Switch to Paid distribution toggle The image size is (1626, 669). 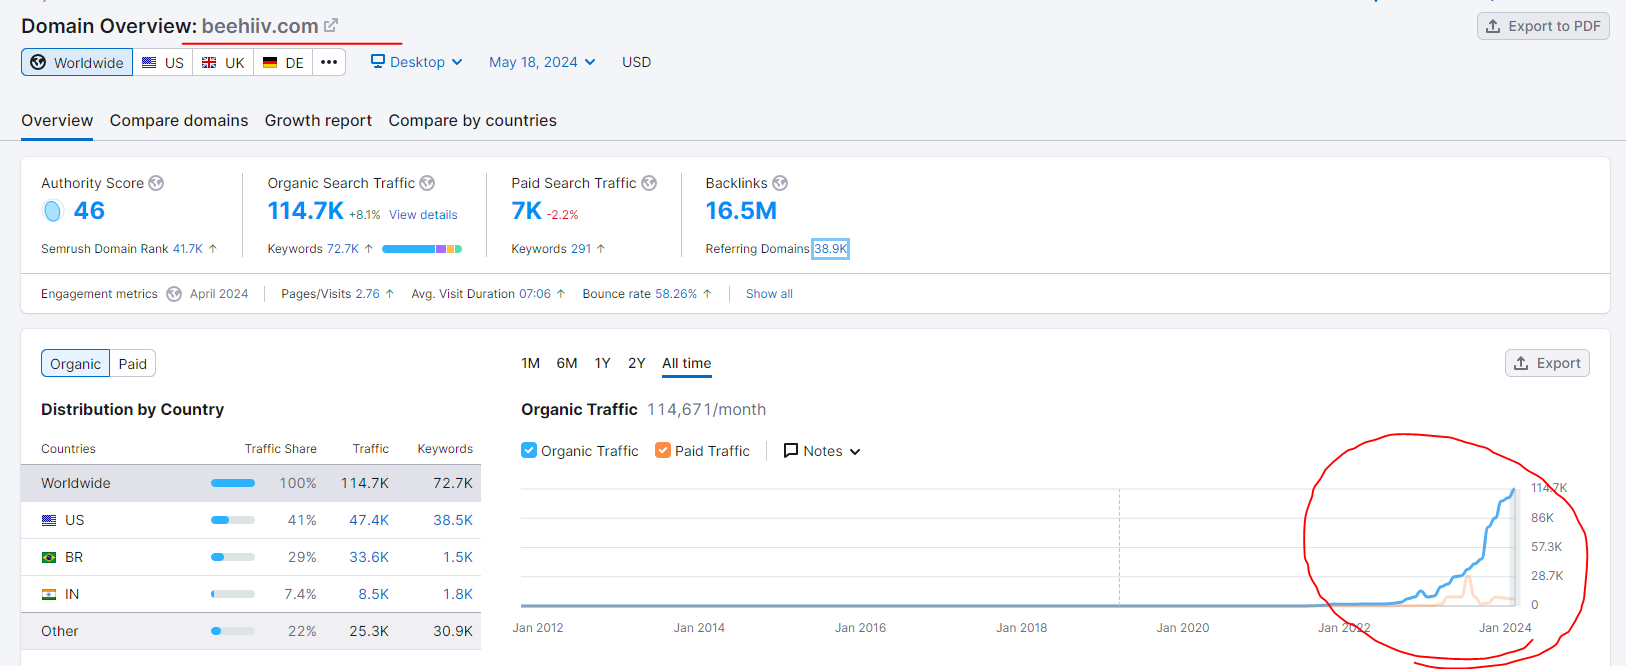(x=133, y=363)
